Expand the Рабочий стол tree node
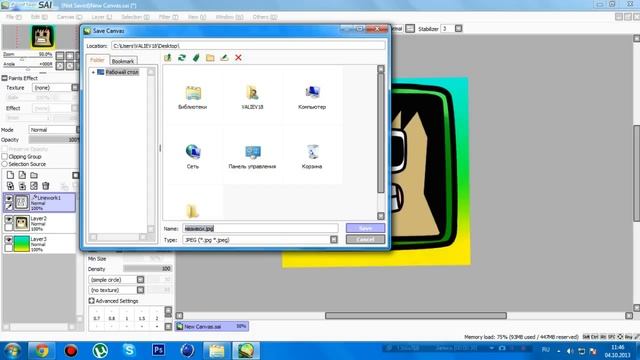The height and width of the screenshot is (360, 640). 93,72
